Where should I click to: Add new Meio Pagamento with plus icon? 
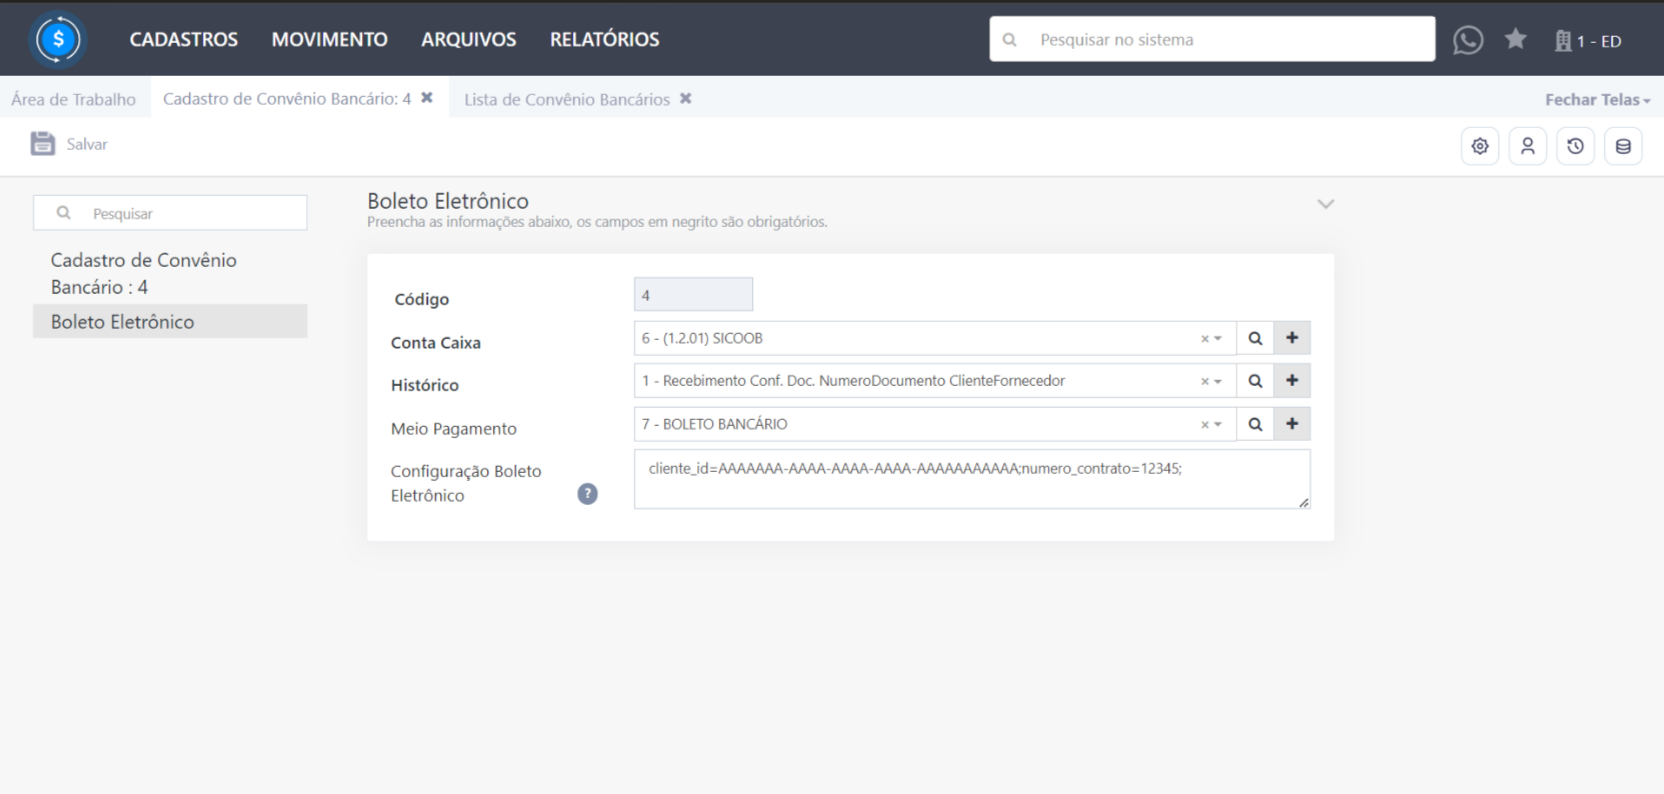pyautogui.click(x=1292, y=424)
